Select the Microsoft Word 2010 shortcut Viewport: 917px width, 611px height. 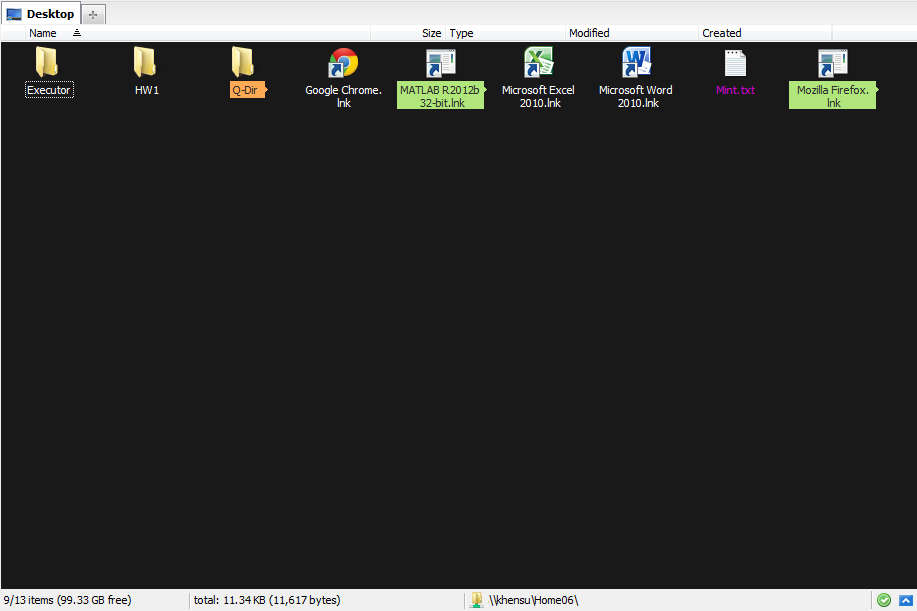click(x=636, y=64)
